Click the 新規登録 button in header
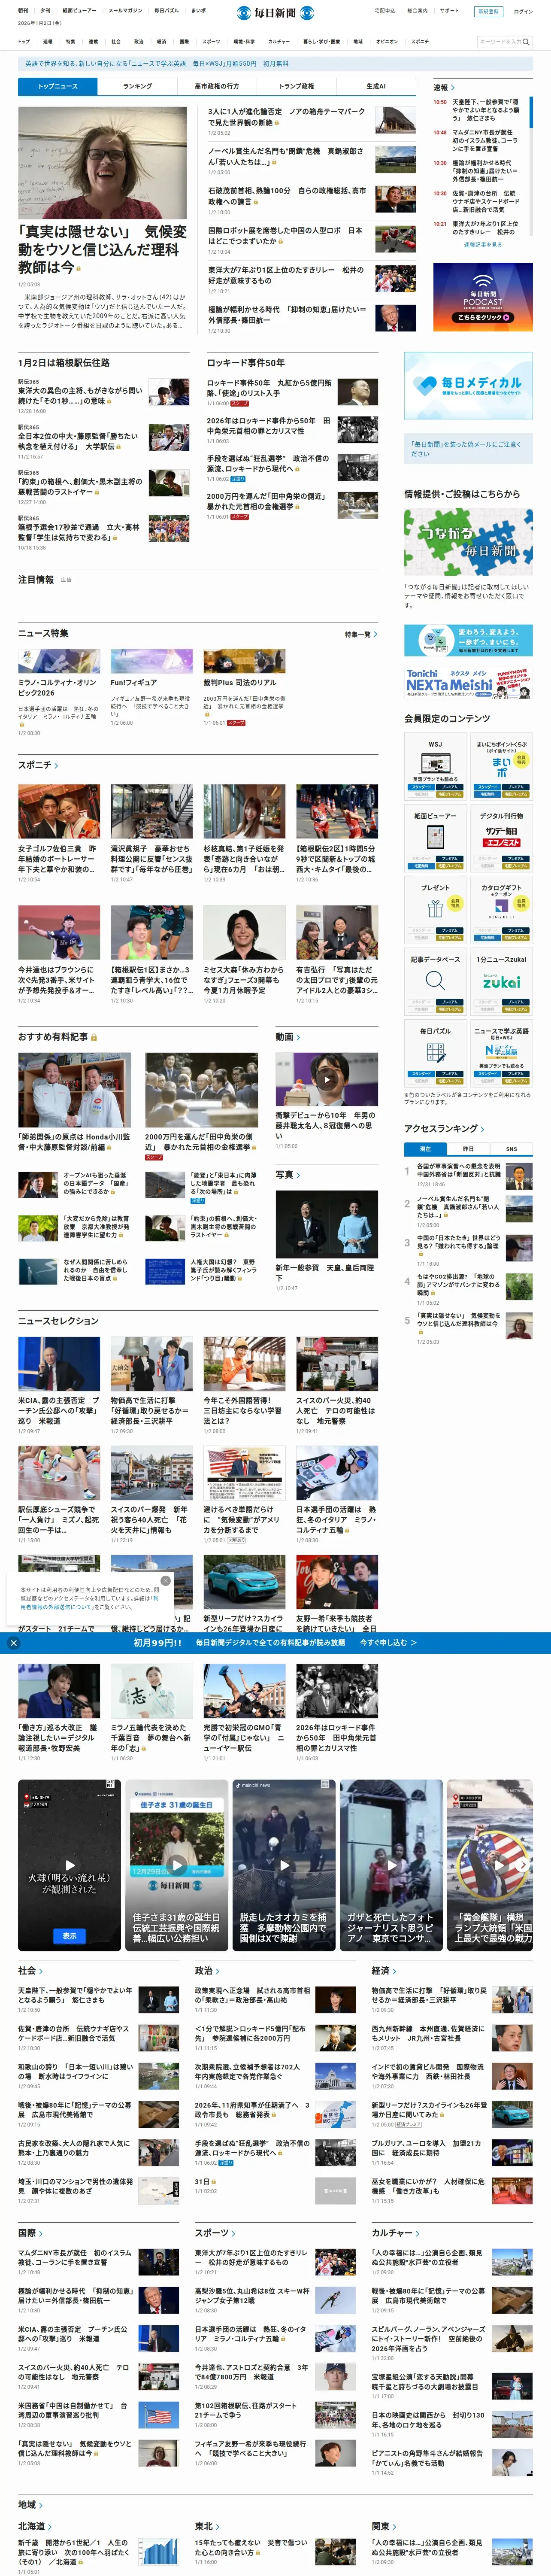The image size is (551, 2576). (487, 11)
